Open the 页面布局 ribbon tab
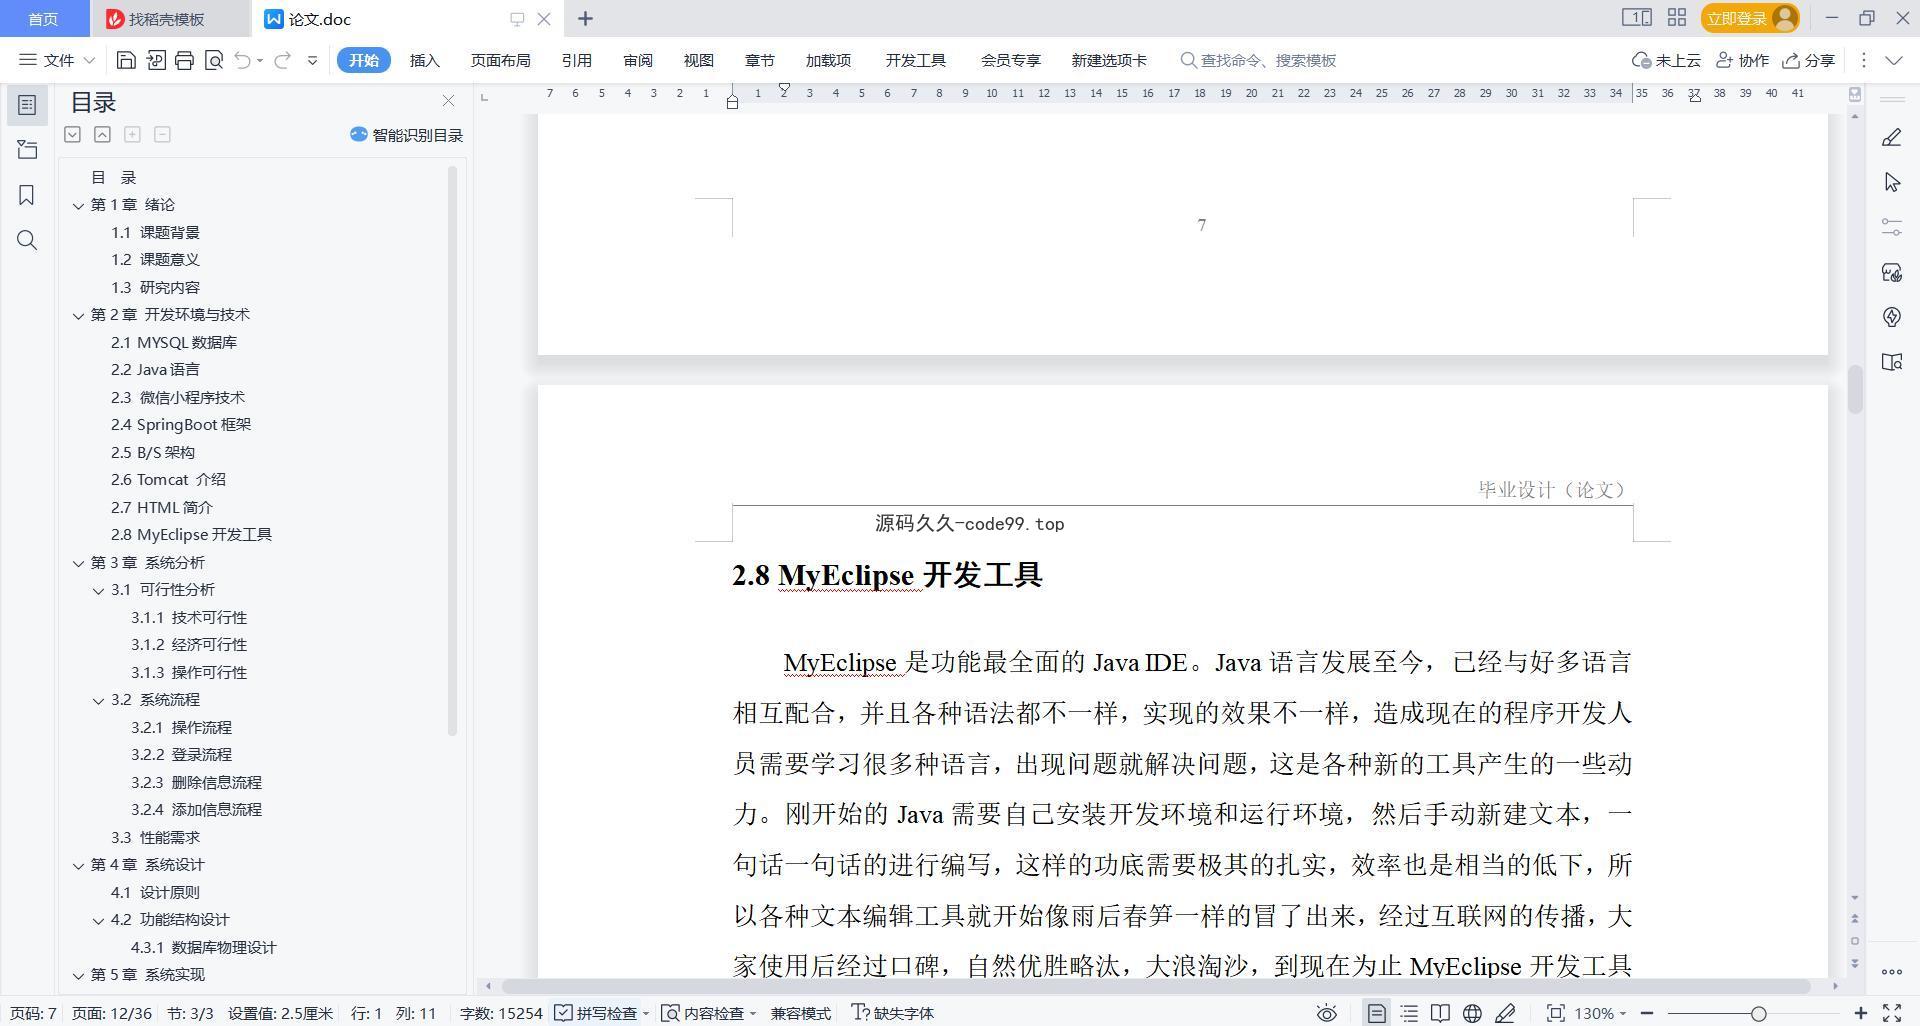1920x1026 pixels. 500,60
